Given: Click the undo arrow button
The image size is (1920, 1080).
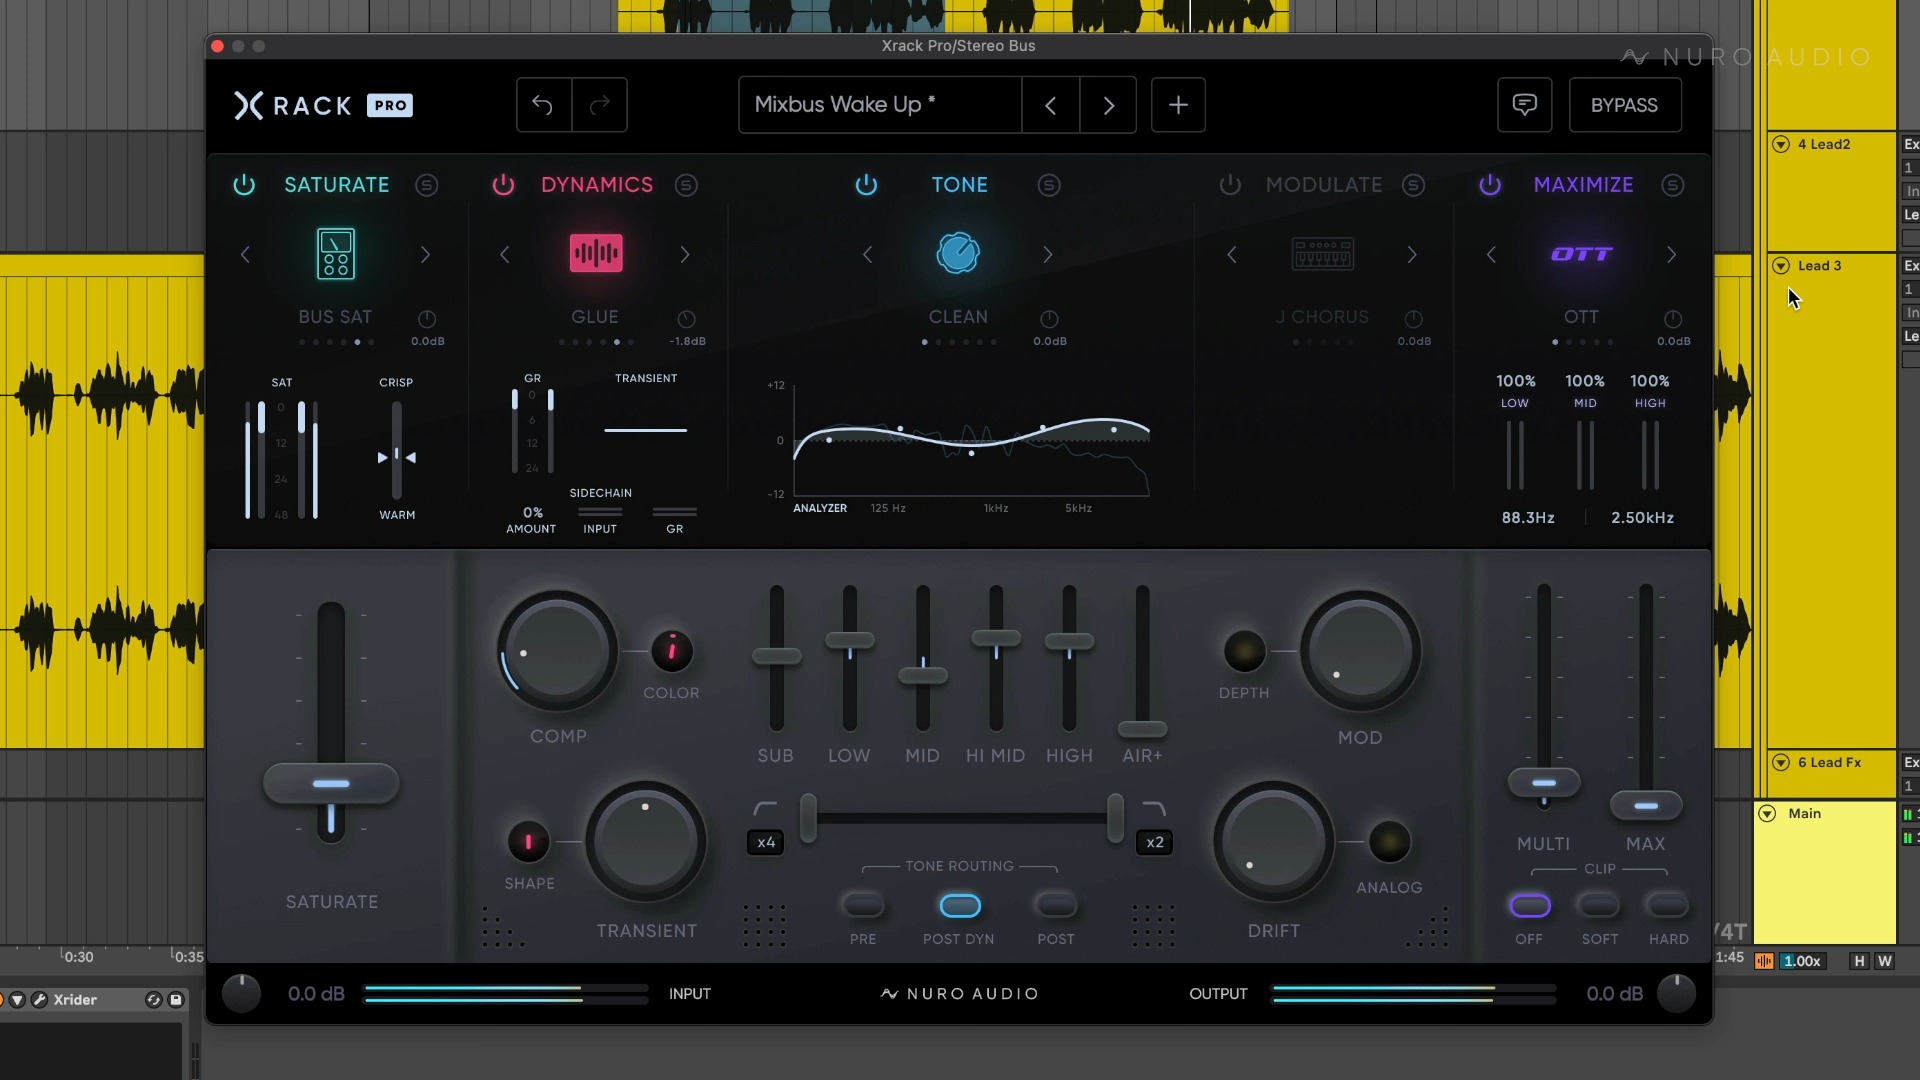Looking at the screenshot, I should pos(543,105).
